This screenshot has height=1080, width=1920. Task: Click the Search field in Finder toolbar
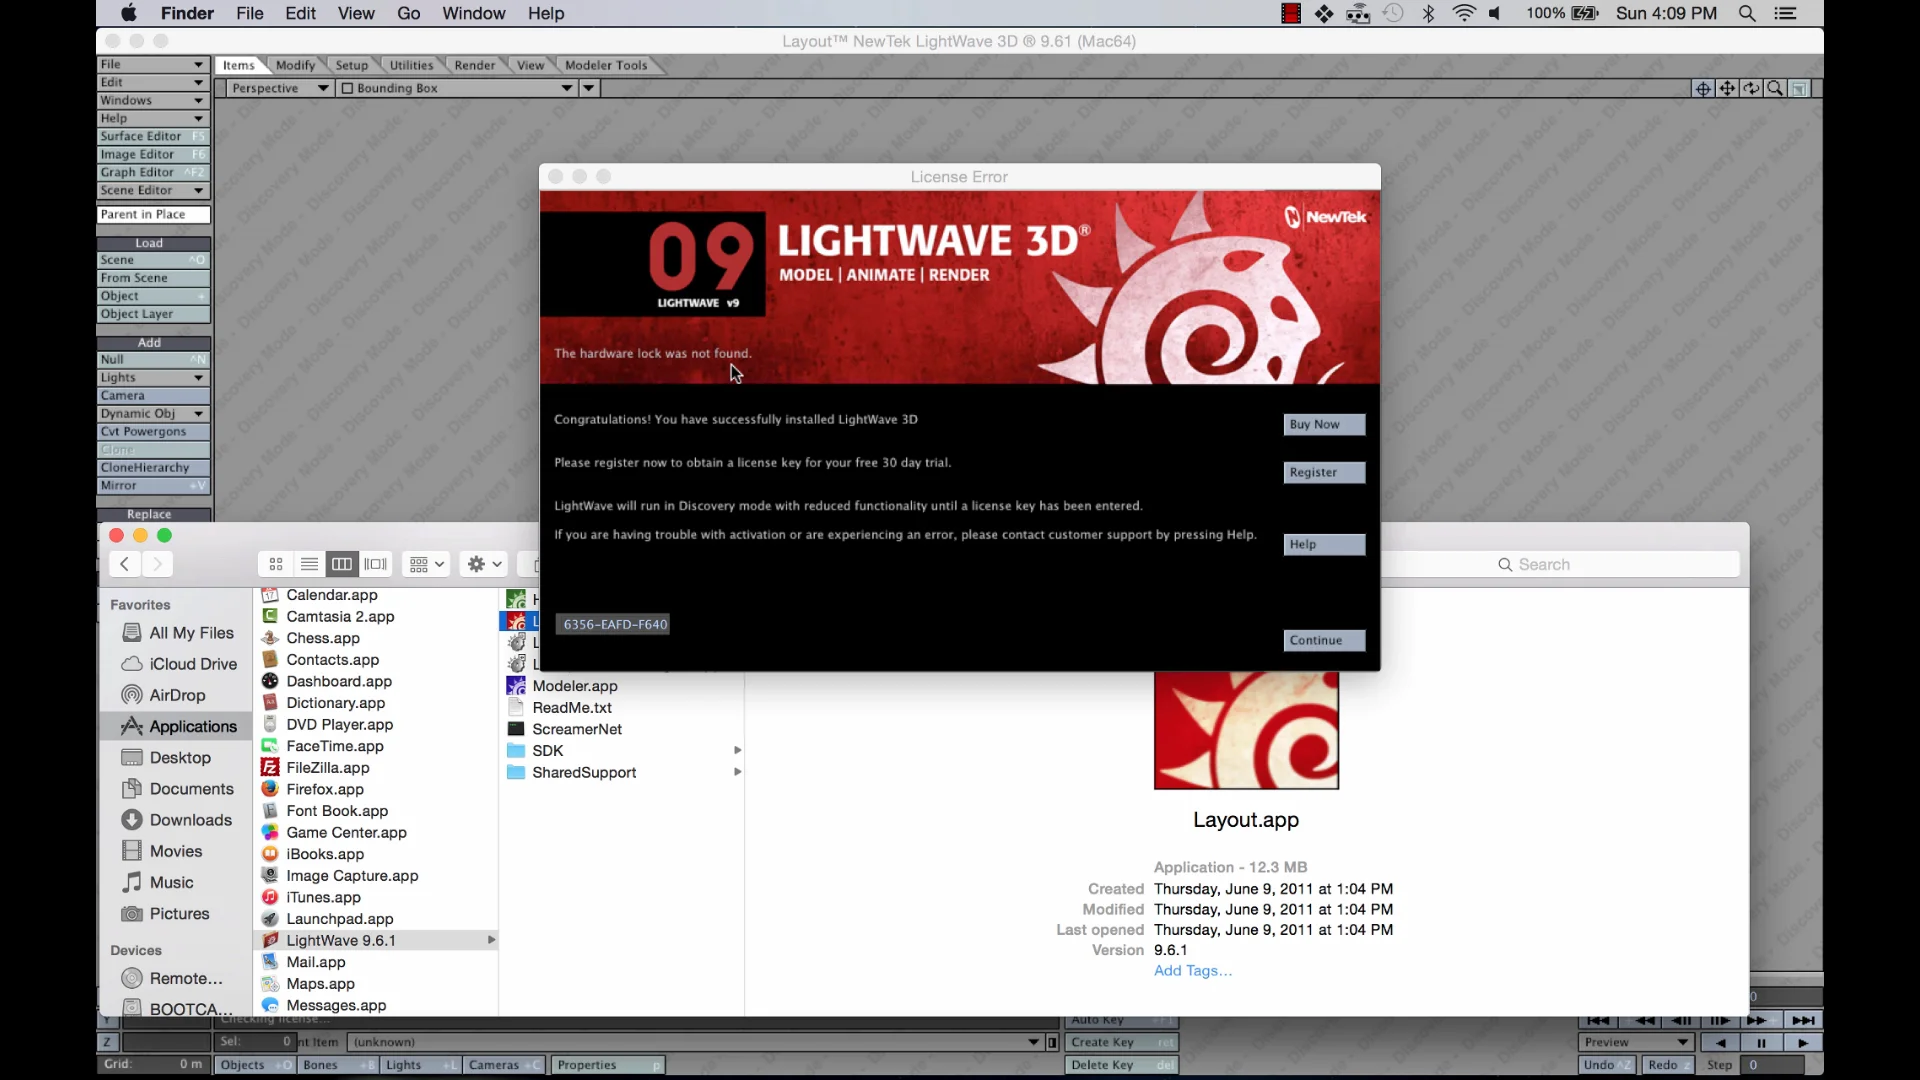1600,563
